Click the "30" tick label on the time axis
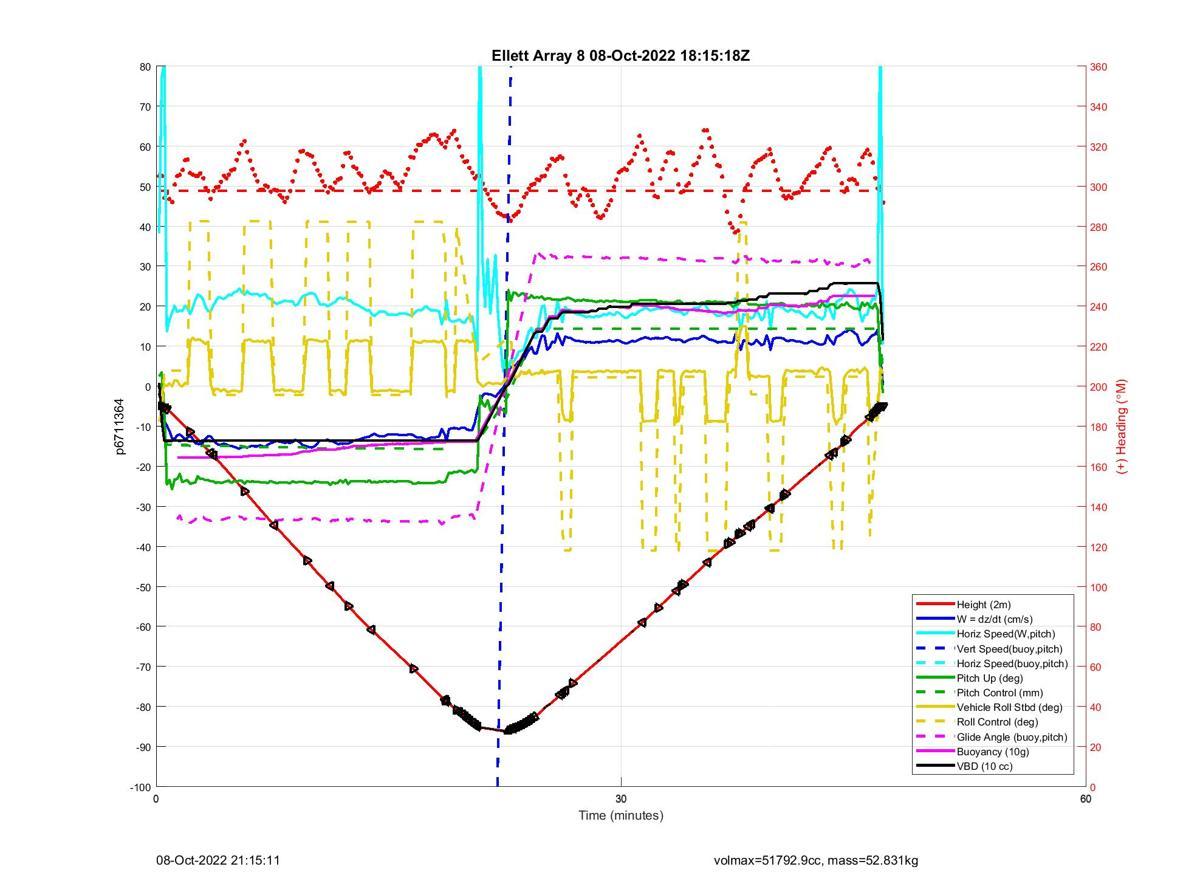The height and width of the screenshot is (885, 1200). [x=621, y=799]
